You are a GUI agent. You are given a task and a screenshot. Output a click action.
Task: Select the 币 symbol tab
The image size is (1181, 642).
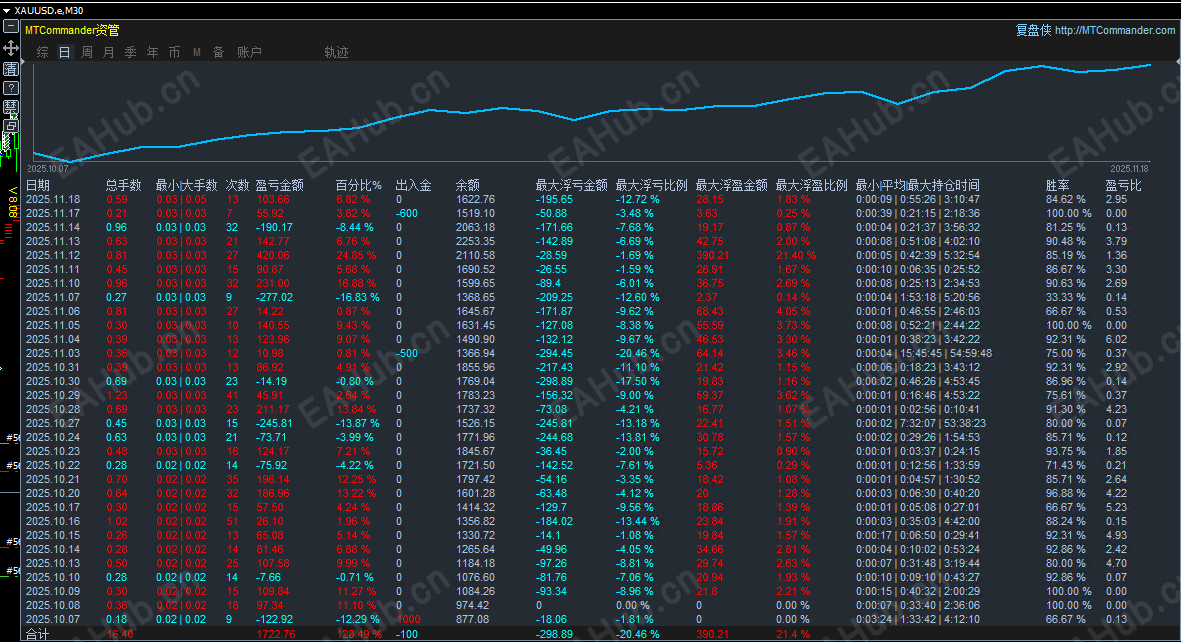point(174,52)
